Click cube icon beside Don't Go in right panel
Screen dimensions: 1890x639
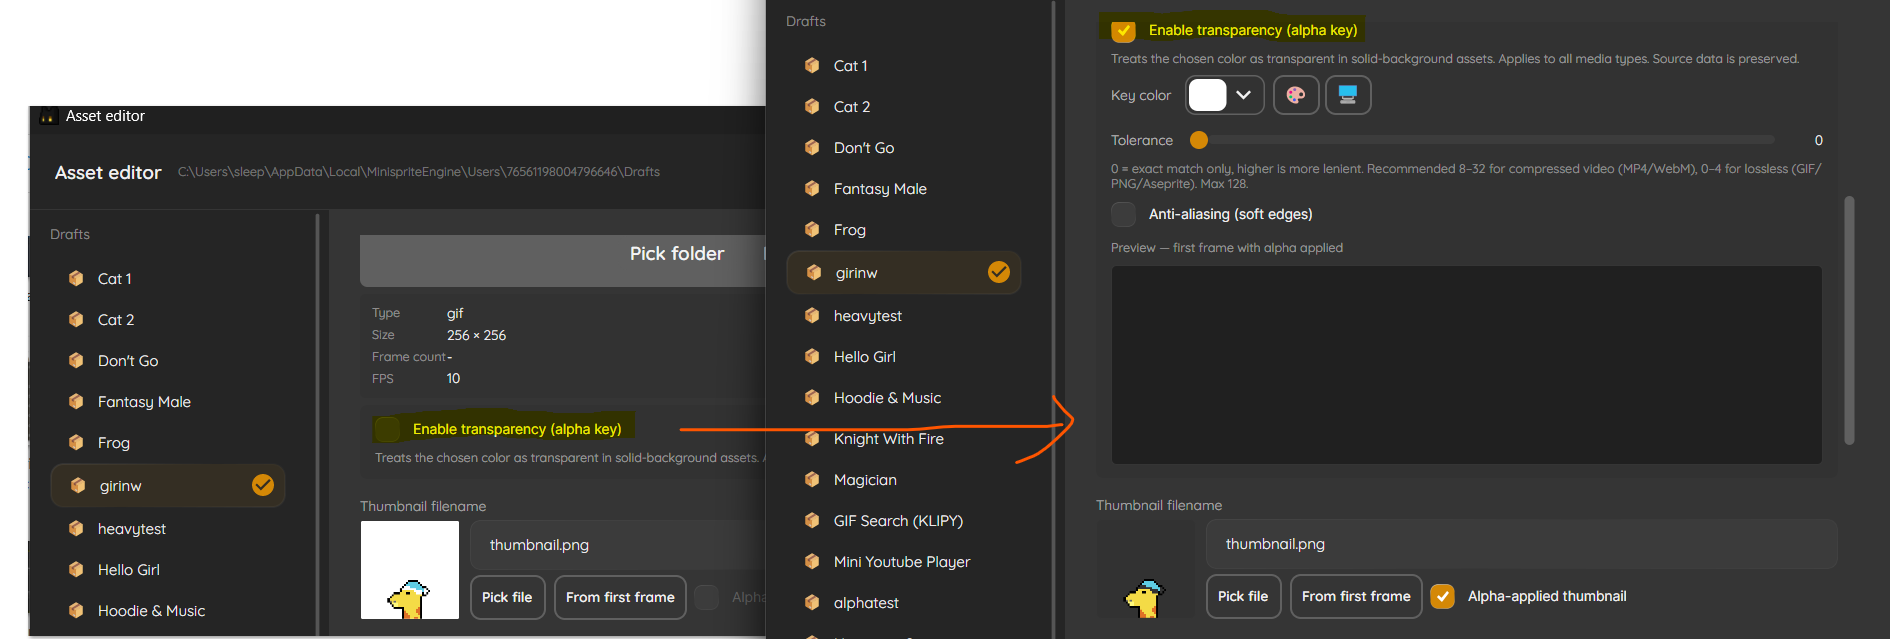[x=812, y=147]
